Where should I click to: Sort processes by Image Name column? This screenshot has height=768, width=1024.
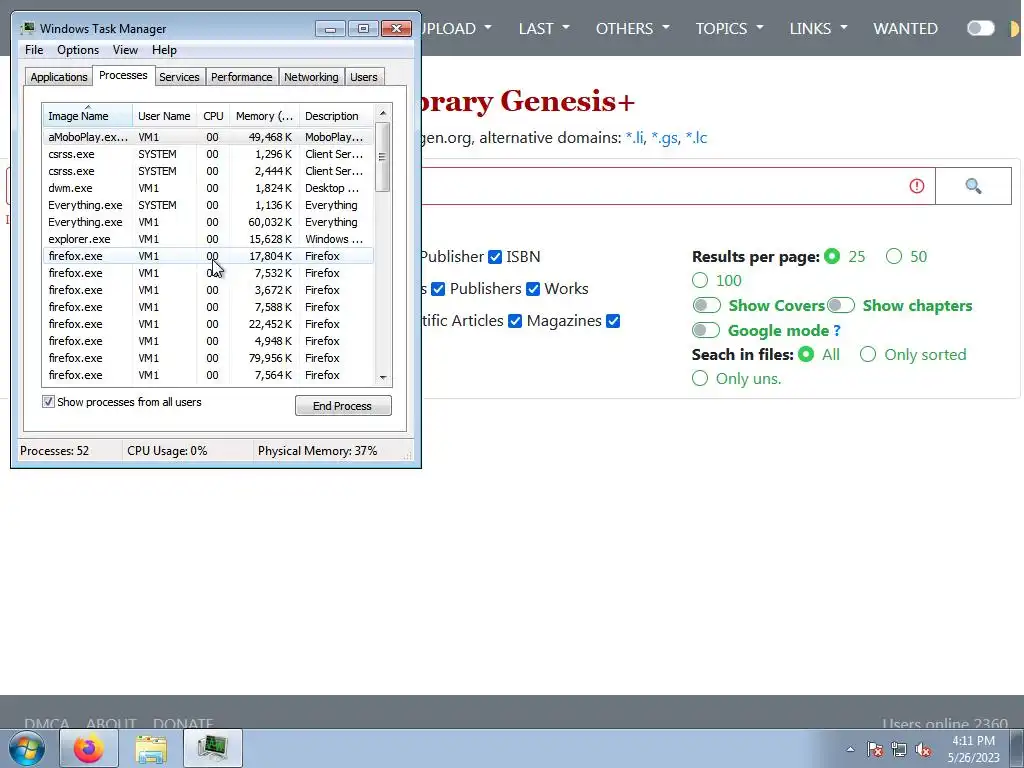[x=88, y=116]
